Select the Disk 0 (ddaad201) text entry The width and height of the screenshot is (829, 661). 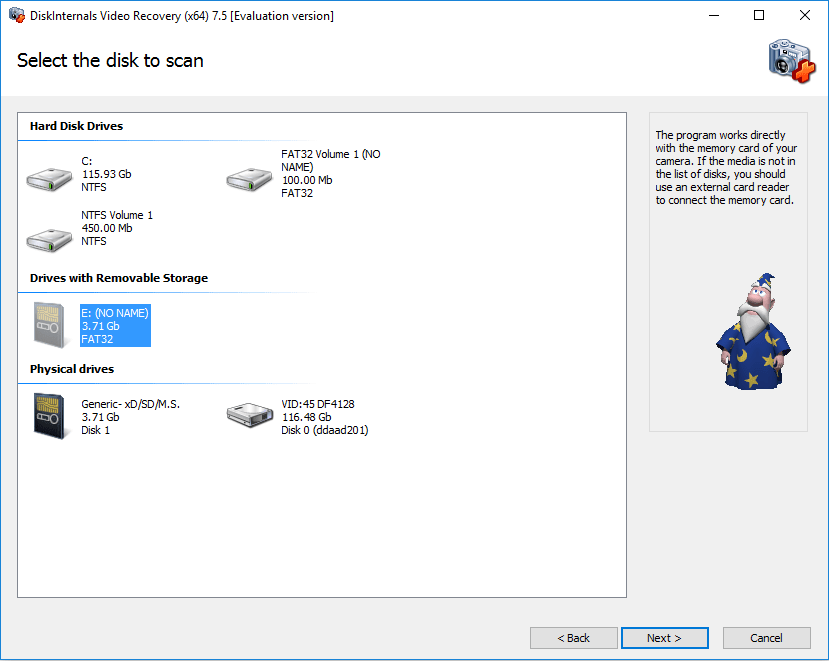click(324, 430)
